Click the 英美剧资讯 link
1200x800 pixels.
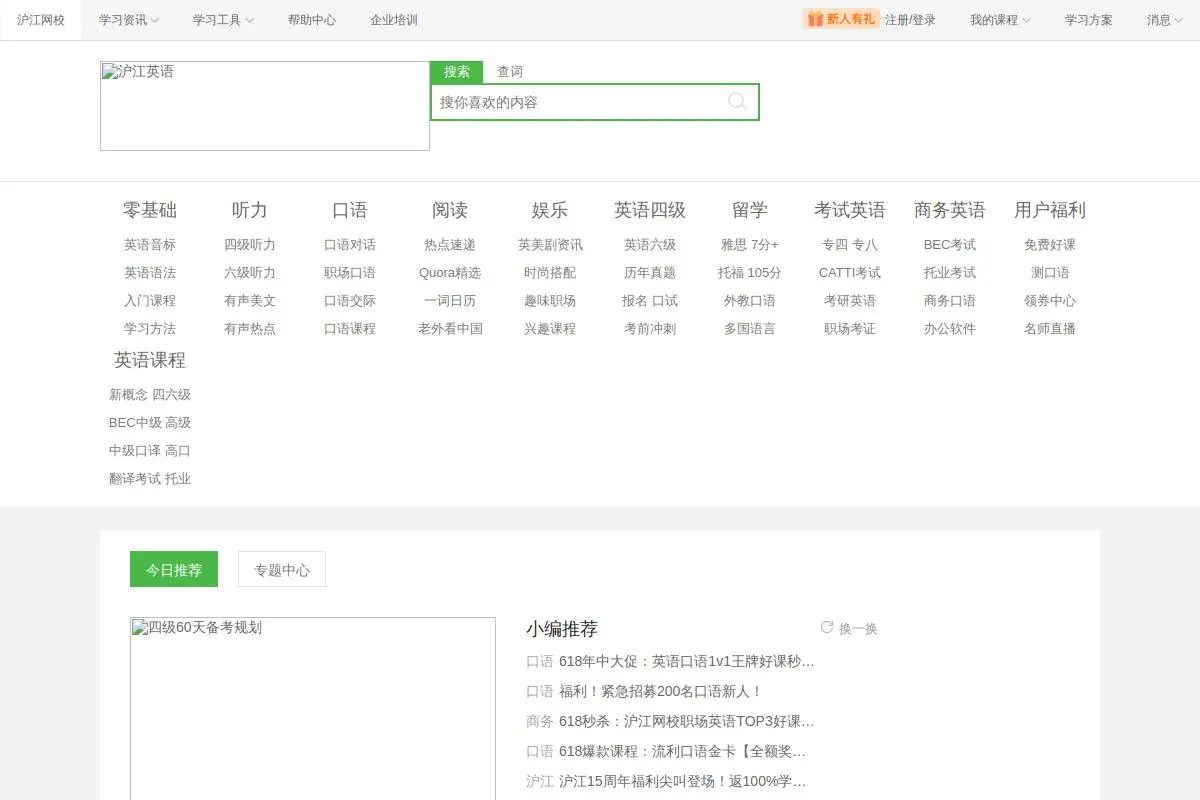pos(550,245)
